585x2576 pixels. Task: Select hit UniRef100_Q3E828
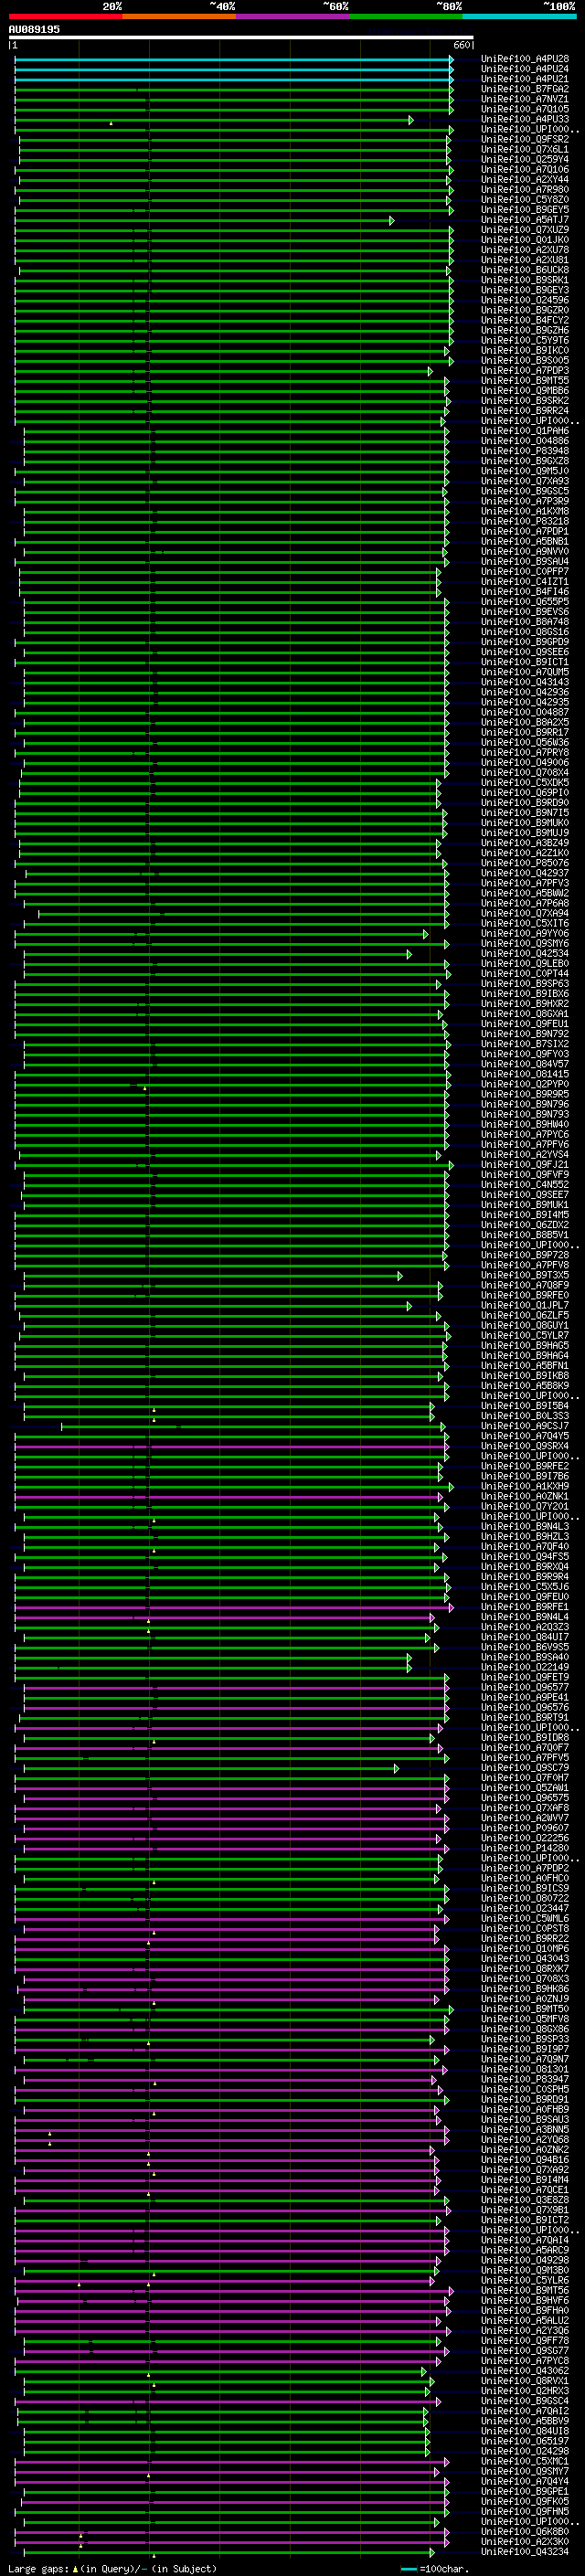pos(525,2200)
